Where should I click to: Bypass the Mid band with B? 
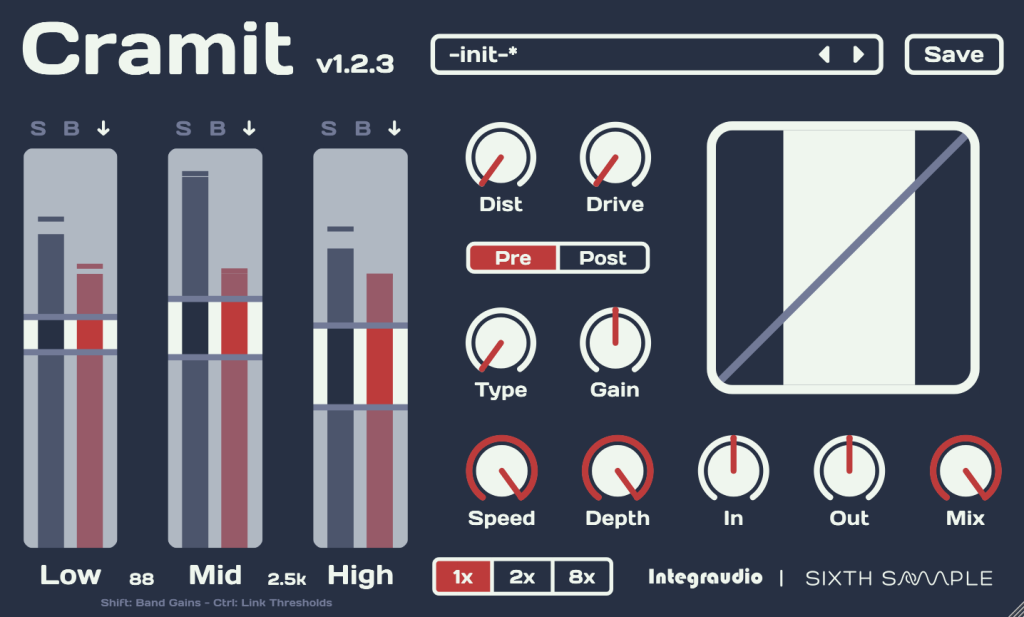(x=217, y=129)
